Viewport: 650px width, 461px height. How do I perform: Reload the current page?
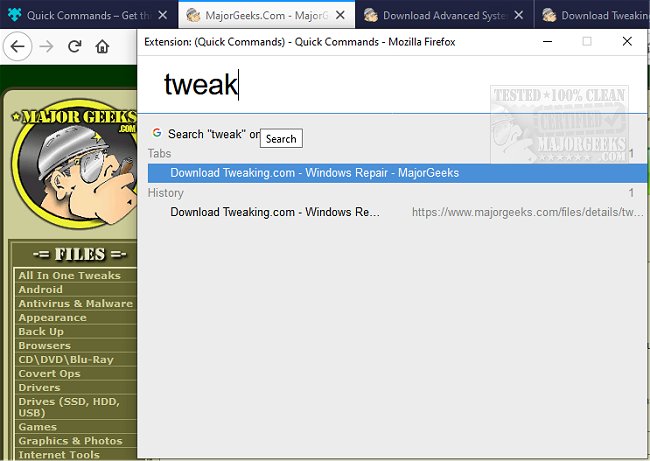point(75,46)
